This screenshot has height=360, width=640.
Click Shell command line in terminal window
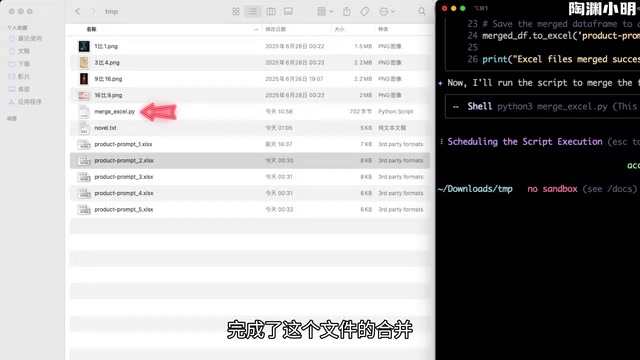546,107
